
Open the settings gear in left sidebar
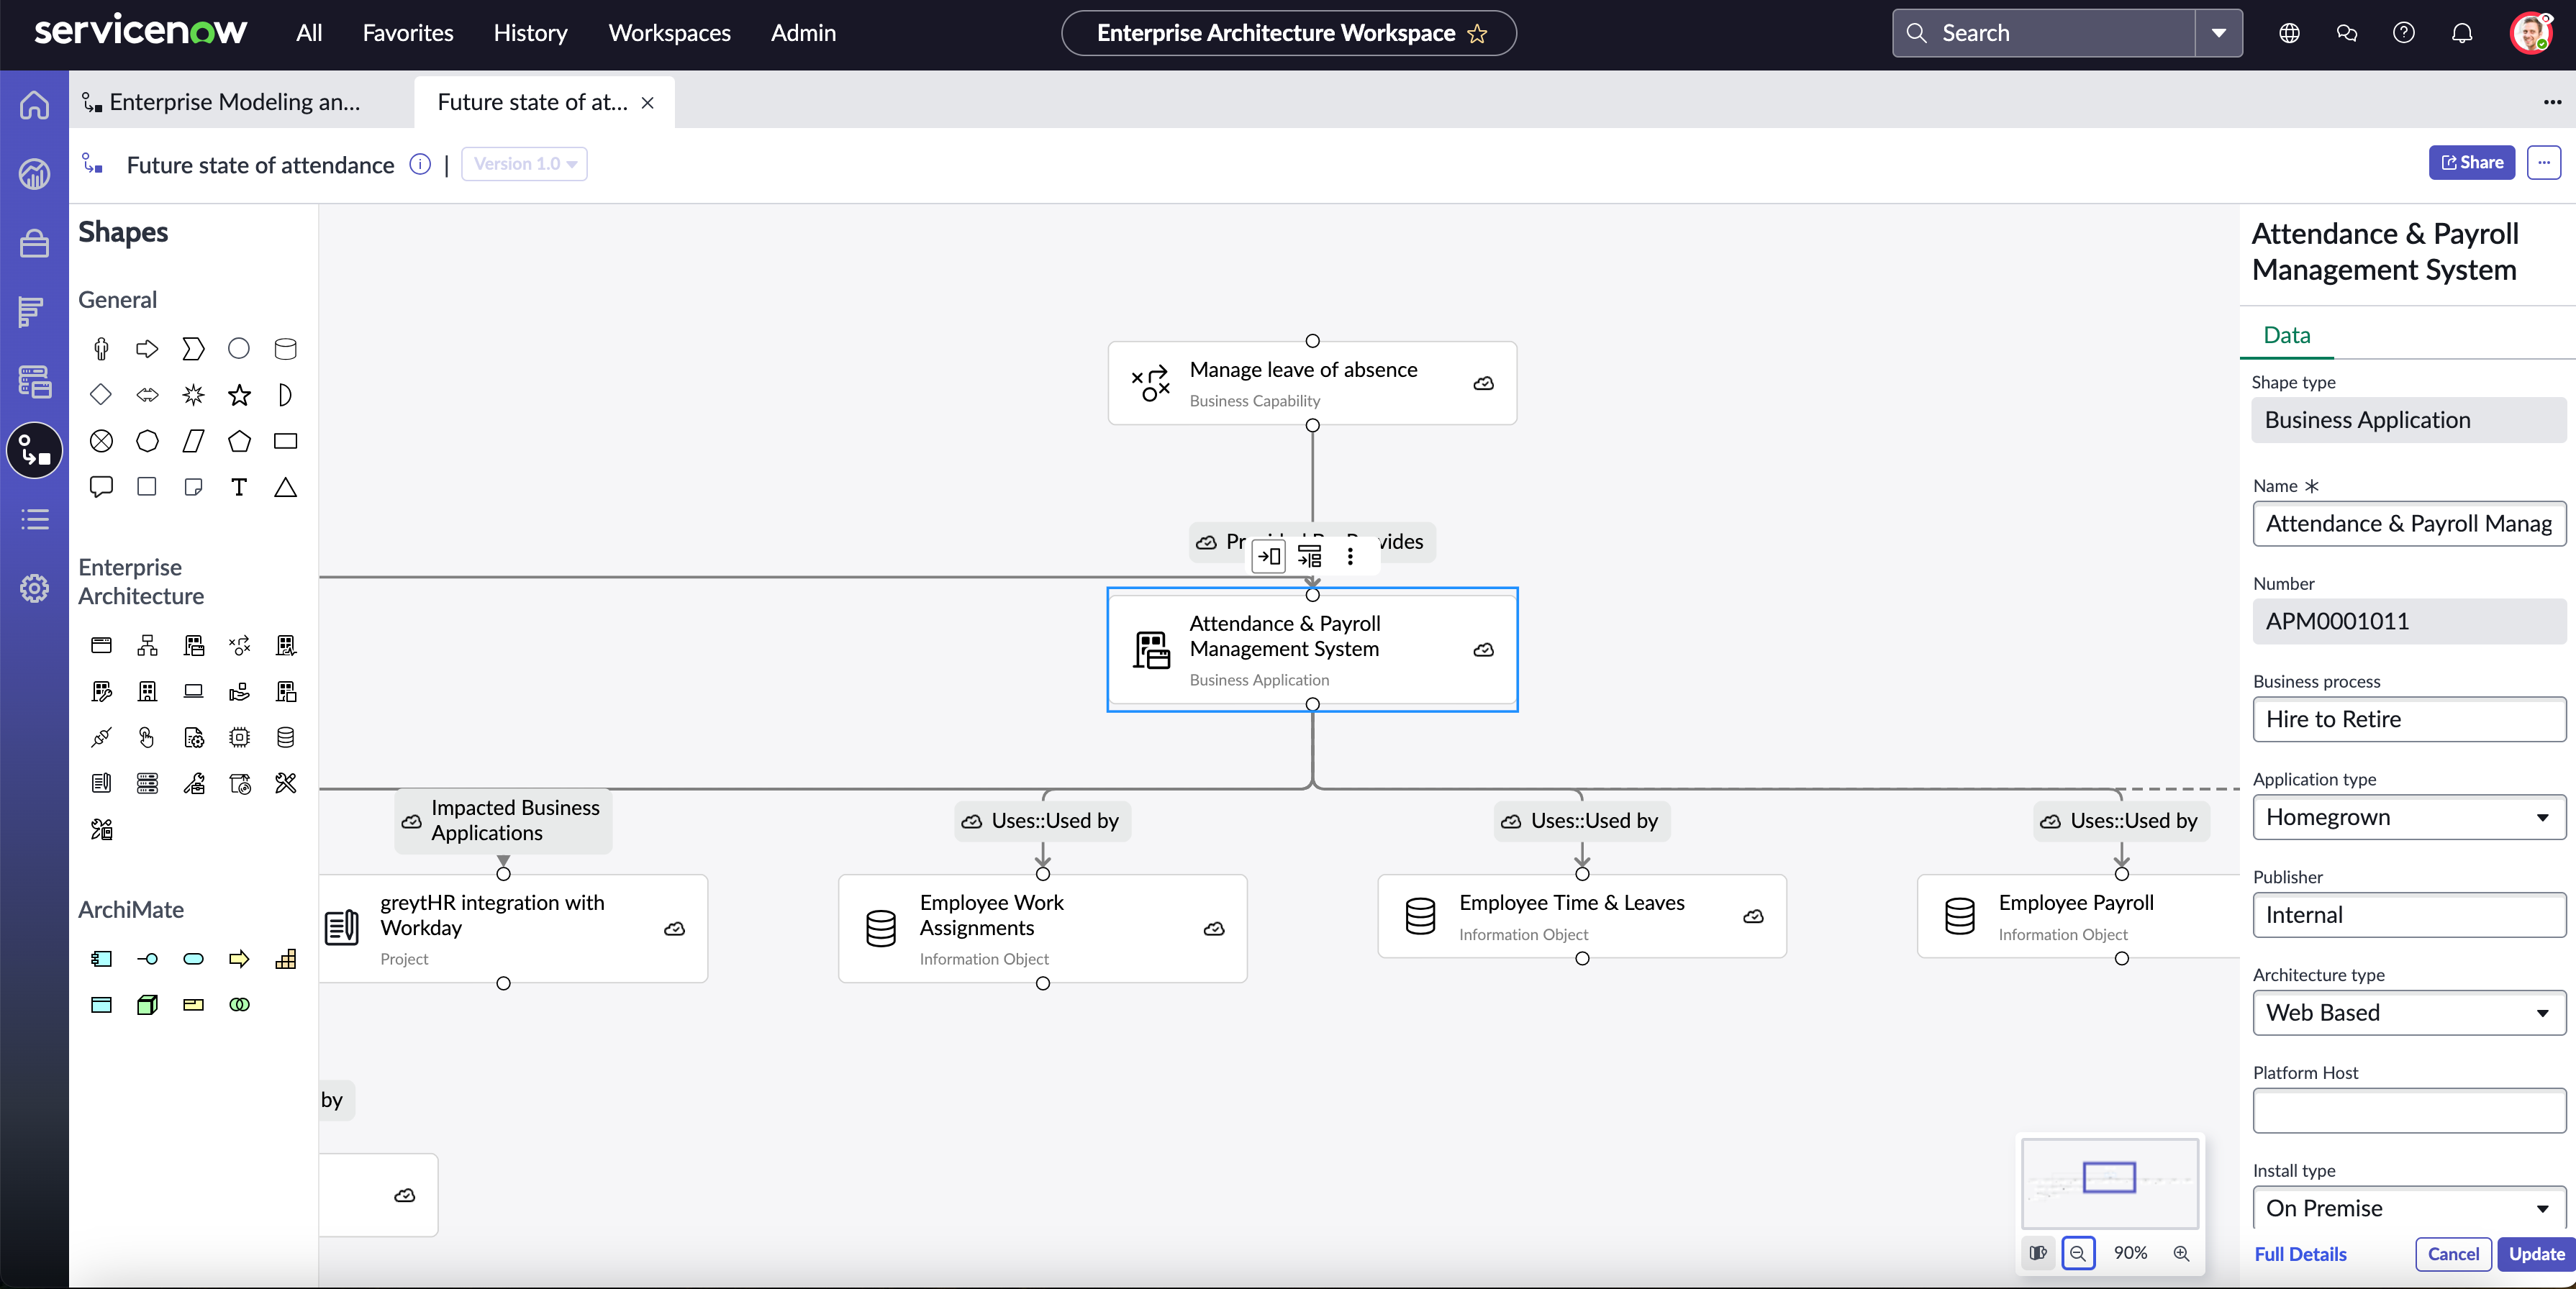click(34, 588)
